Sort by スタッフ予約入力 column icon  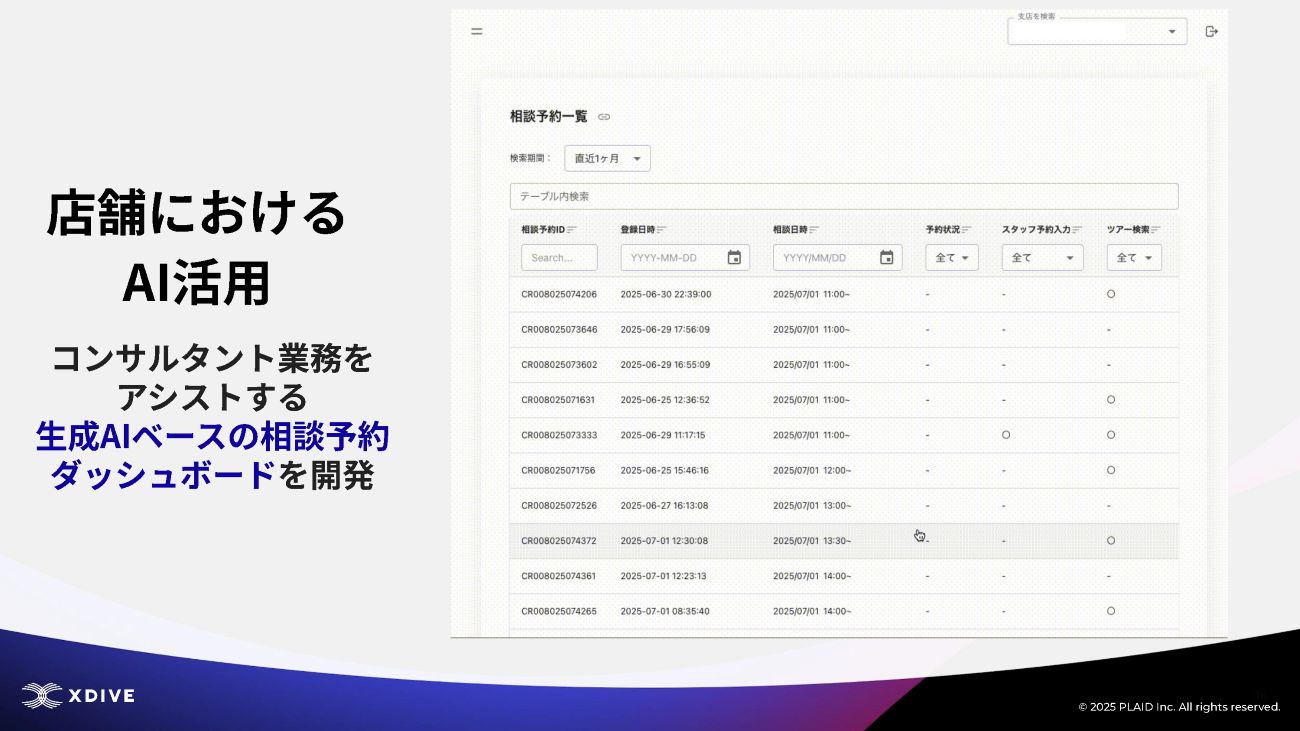click(x=1077, y=230)
